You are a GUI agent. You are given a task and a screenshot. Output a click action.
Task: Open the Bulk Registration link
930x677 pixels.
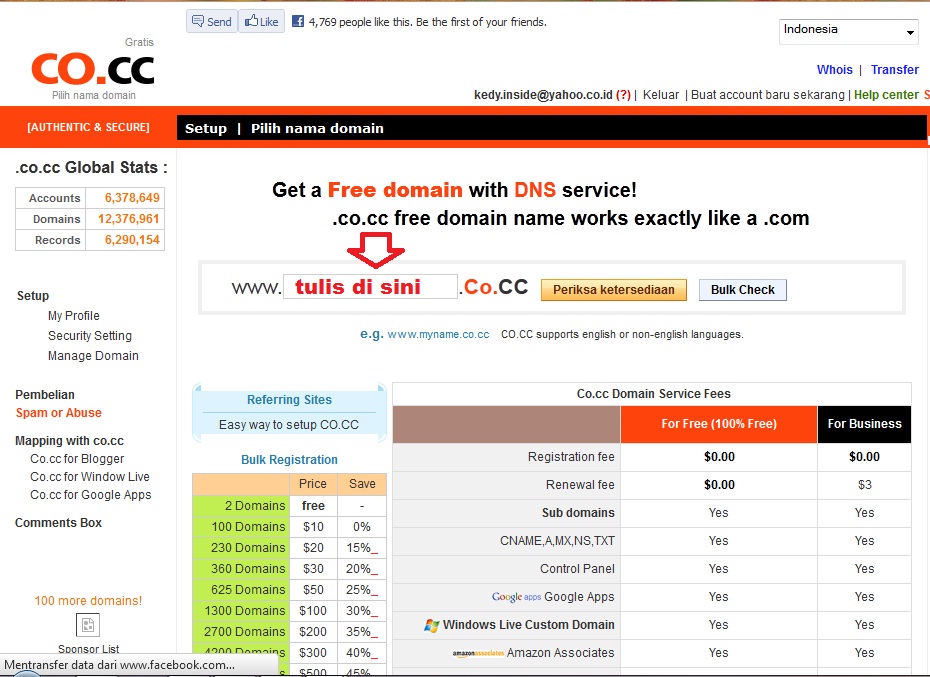[289, 460]
